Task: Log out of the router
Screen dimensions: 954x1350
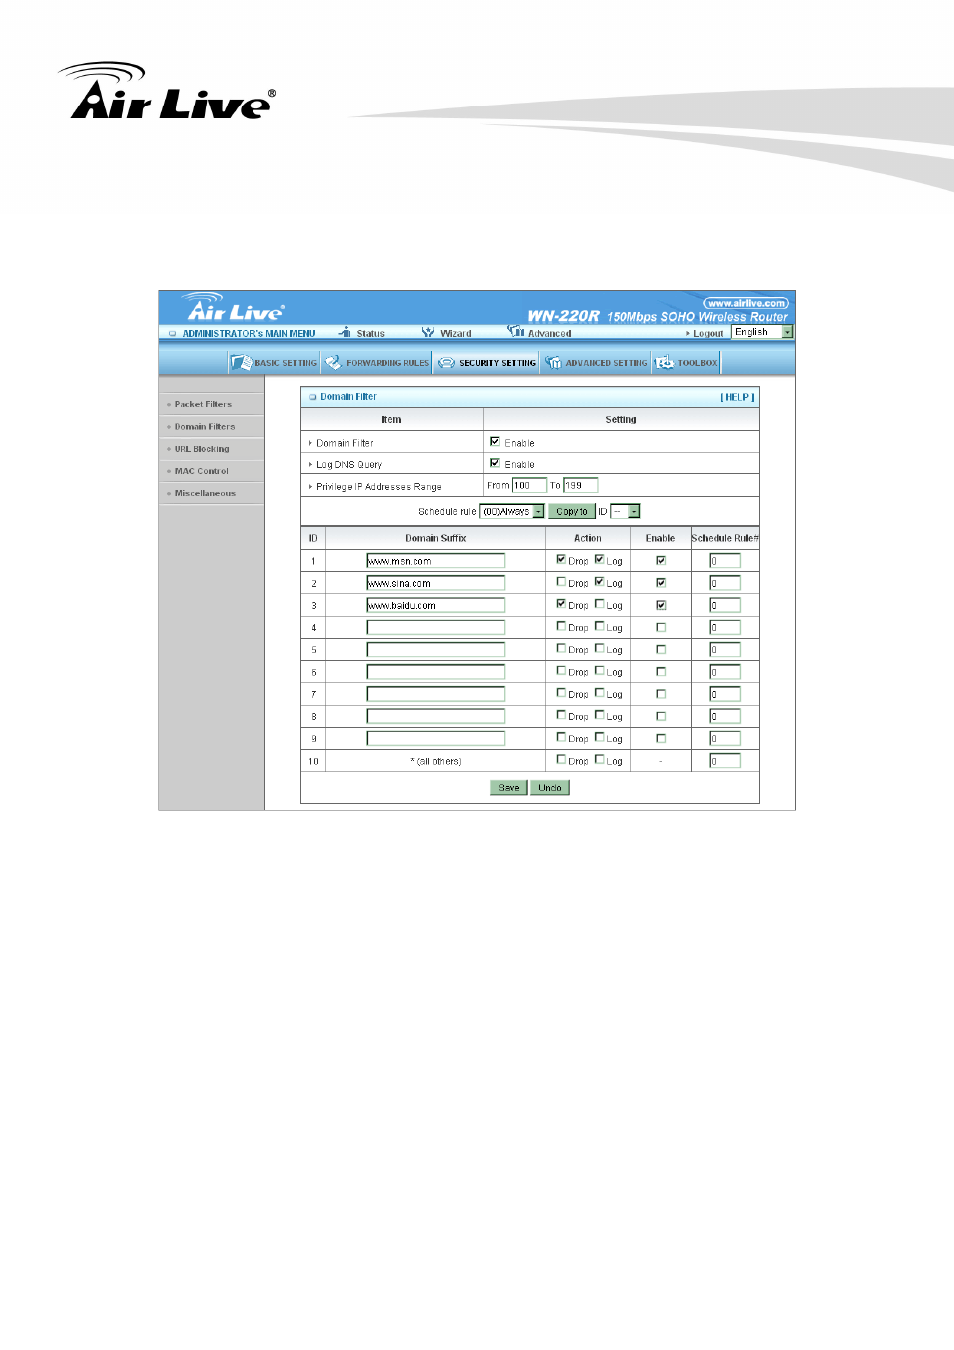Action: (x=707, y=334)
